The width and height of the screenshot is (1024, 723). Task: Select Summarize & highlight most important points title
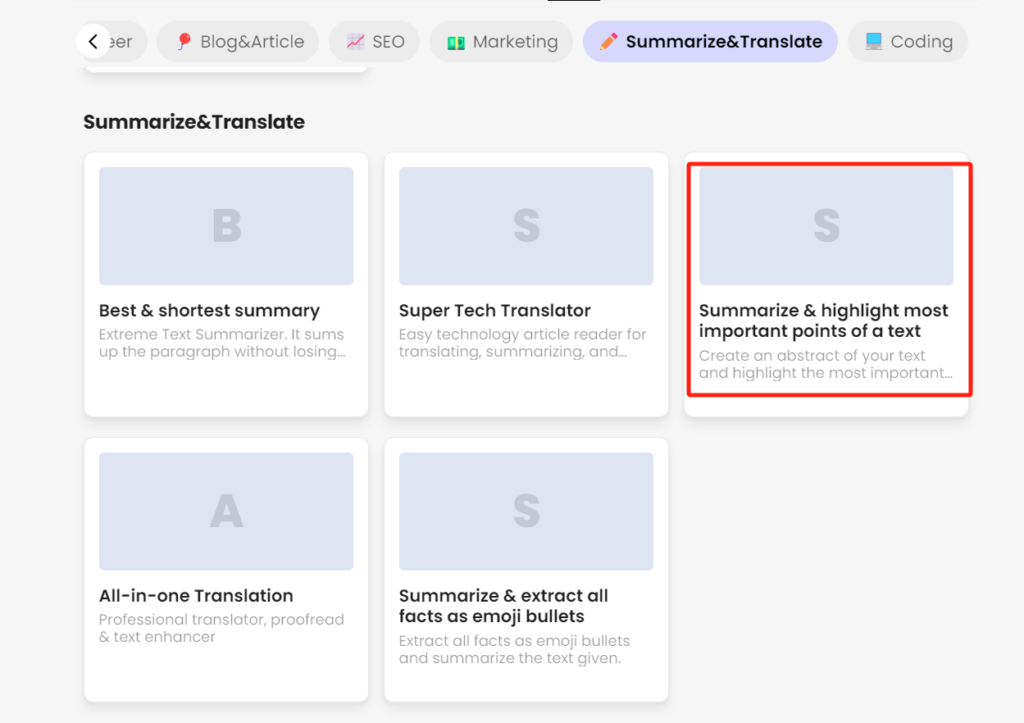824,321
